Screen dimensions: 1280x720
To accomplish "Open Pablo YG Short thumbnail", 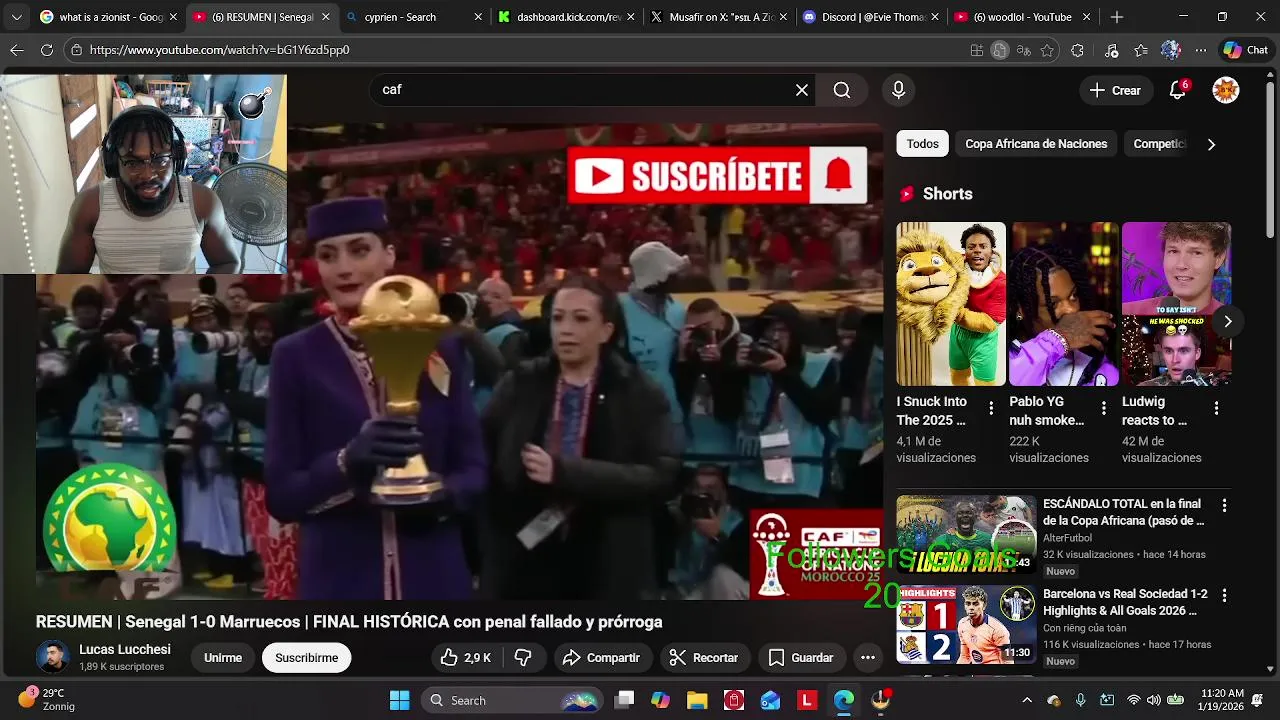I will point(1063,304).
